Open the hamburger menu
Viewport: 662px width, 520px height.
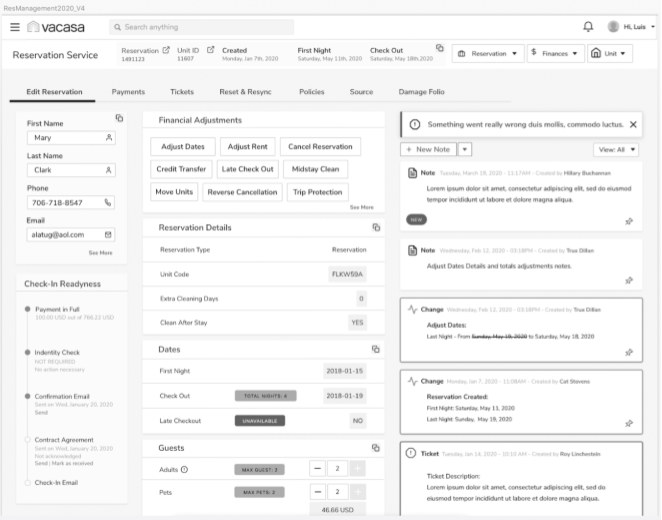click(x=15, y=27)
